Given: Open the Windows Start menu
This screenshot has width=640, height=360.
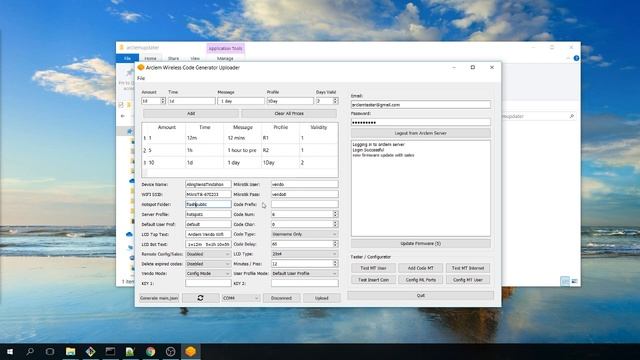Looking at the screenshot, I should (10, 351).
